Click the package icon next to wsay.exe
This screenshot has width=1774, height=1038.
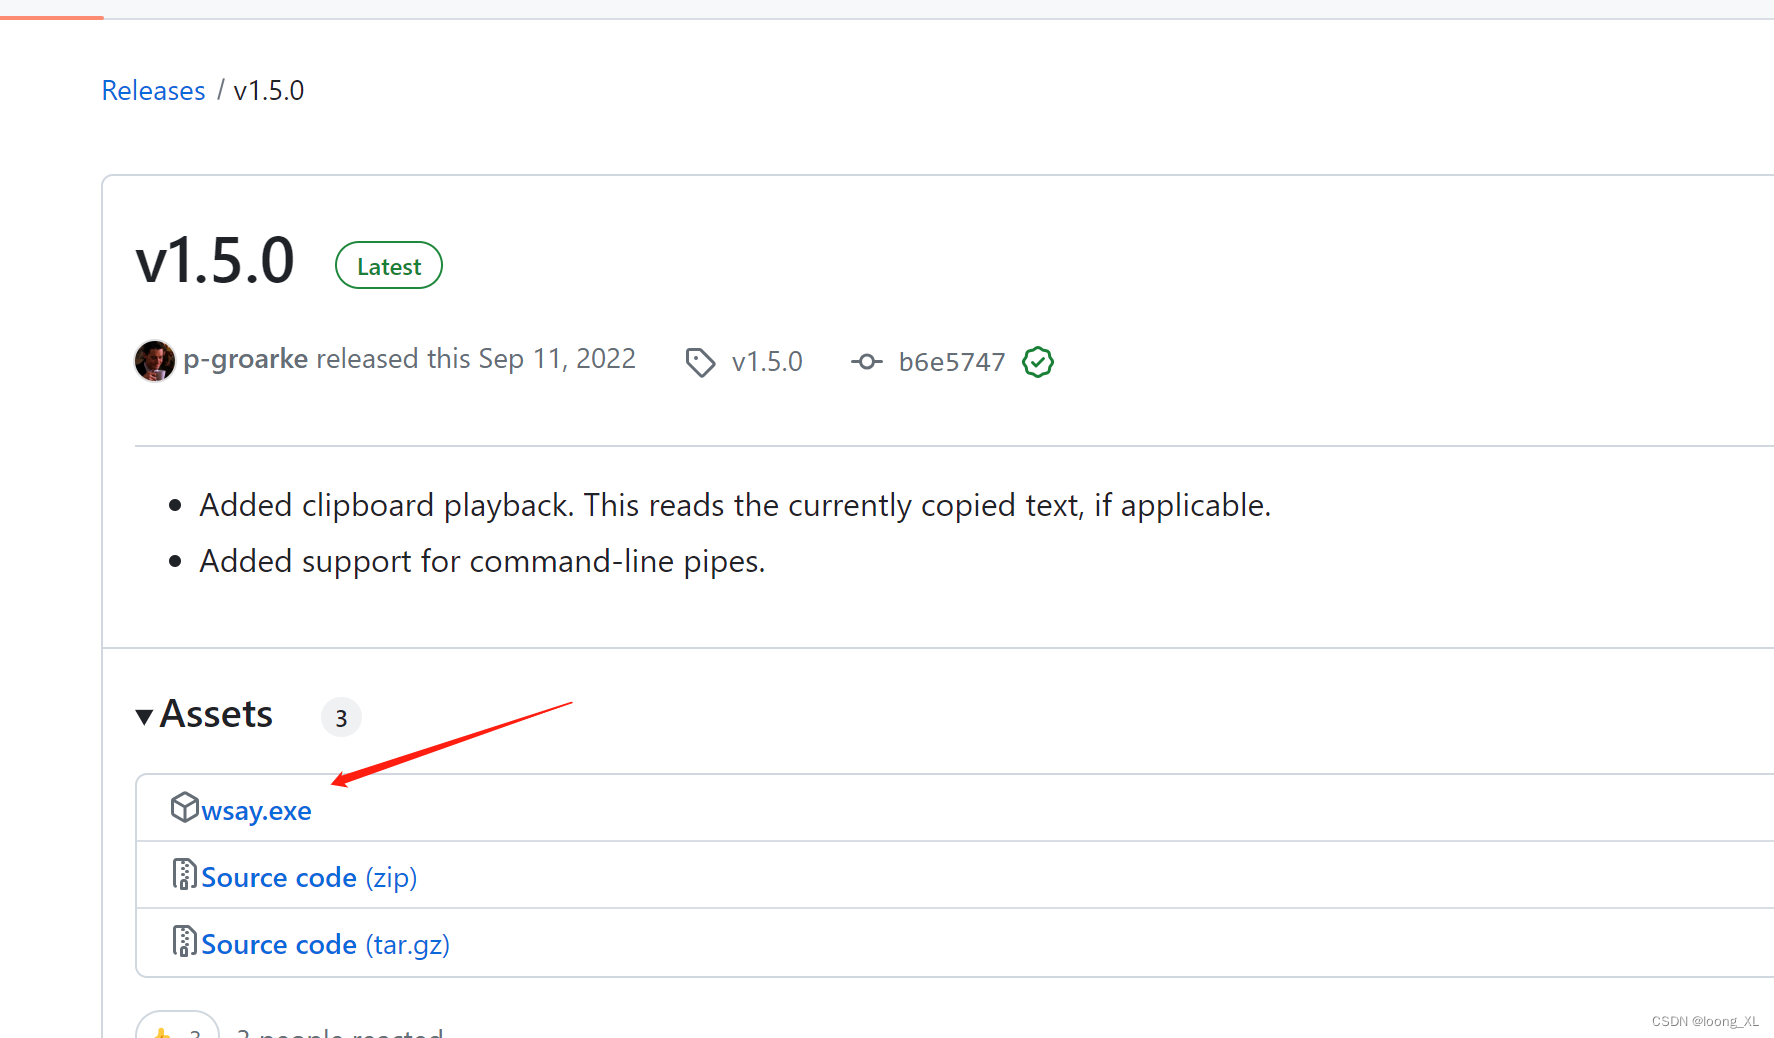point(185,807)
